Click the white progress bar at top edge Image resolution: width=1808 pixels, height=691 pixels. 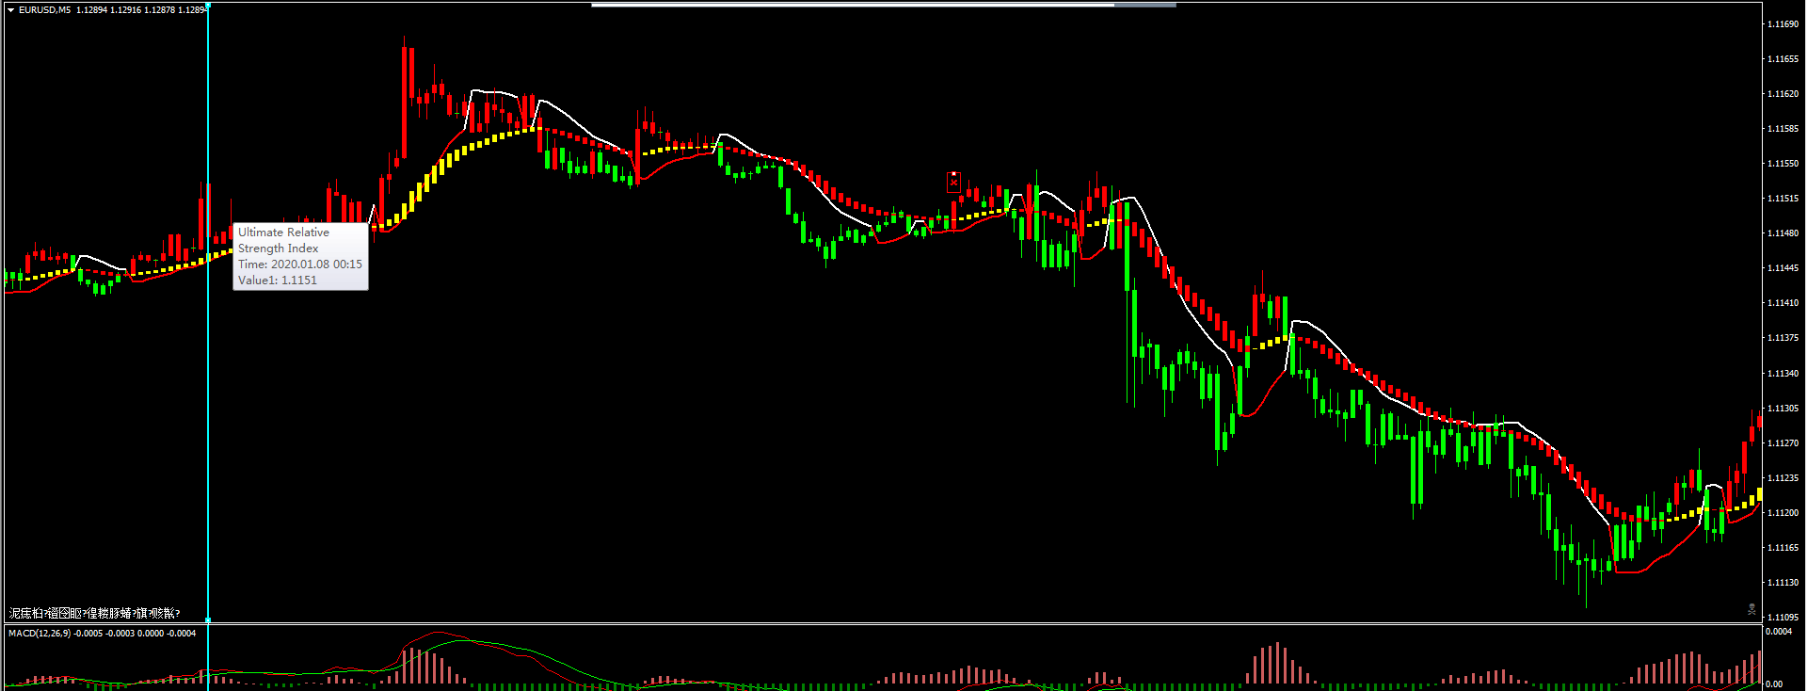coord(852,5)
